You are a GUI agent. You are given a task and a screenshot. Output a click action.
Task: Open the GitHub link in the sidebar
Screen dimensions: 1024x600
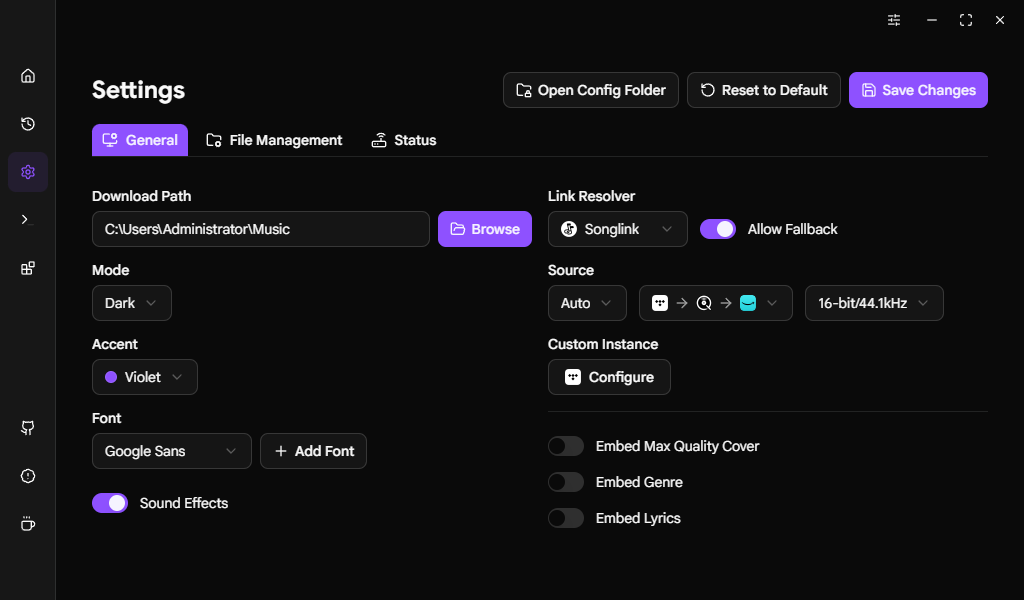pyautogui.click(x=27, y=428)
